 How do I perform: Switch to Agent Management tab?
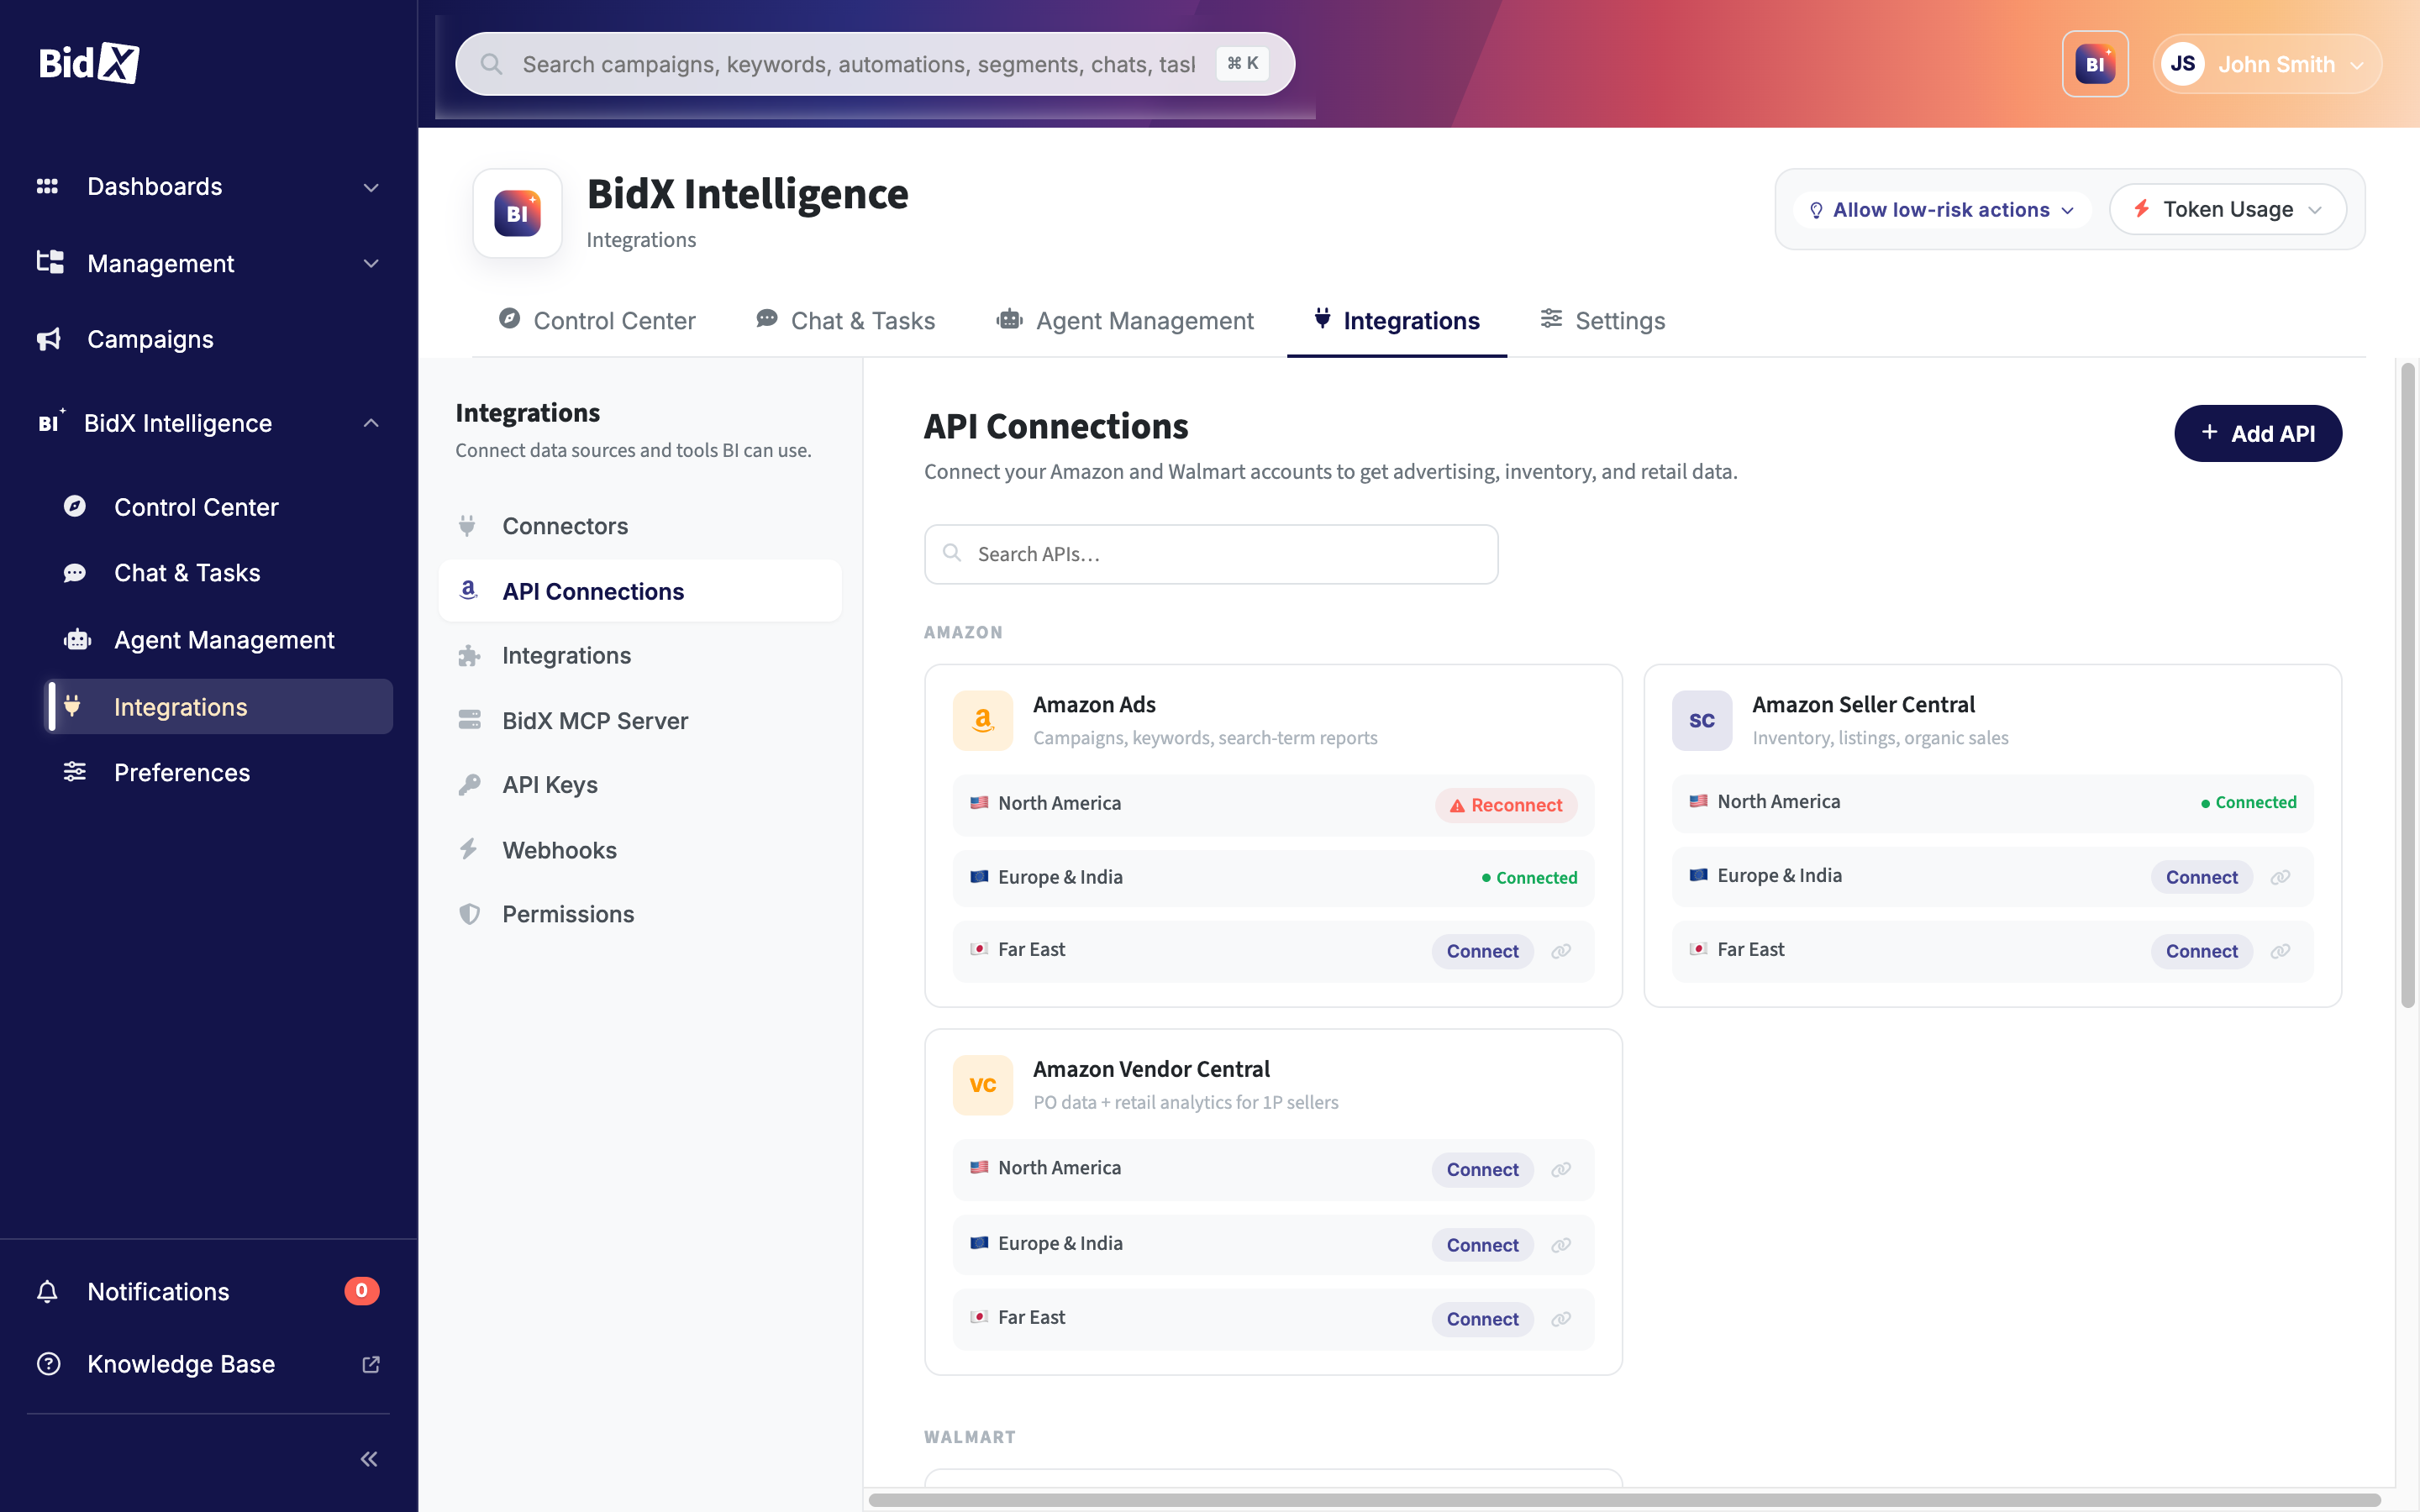[x=1124, y=320]
